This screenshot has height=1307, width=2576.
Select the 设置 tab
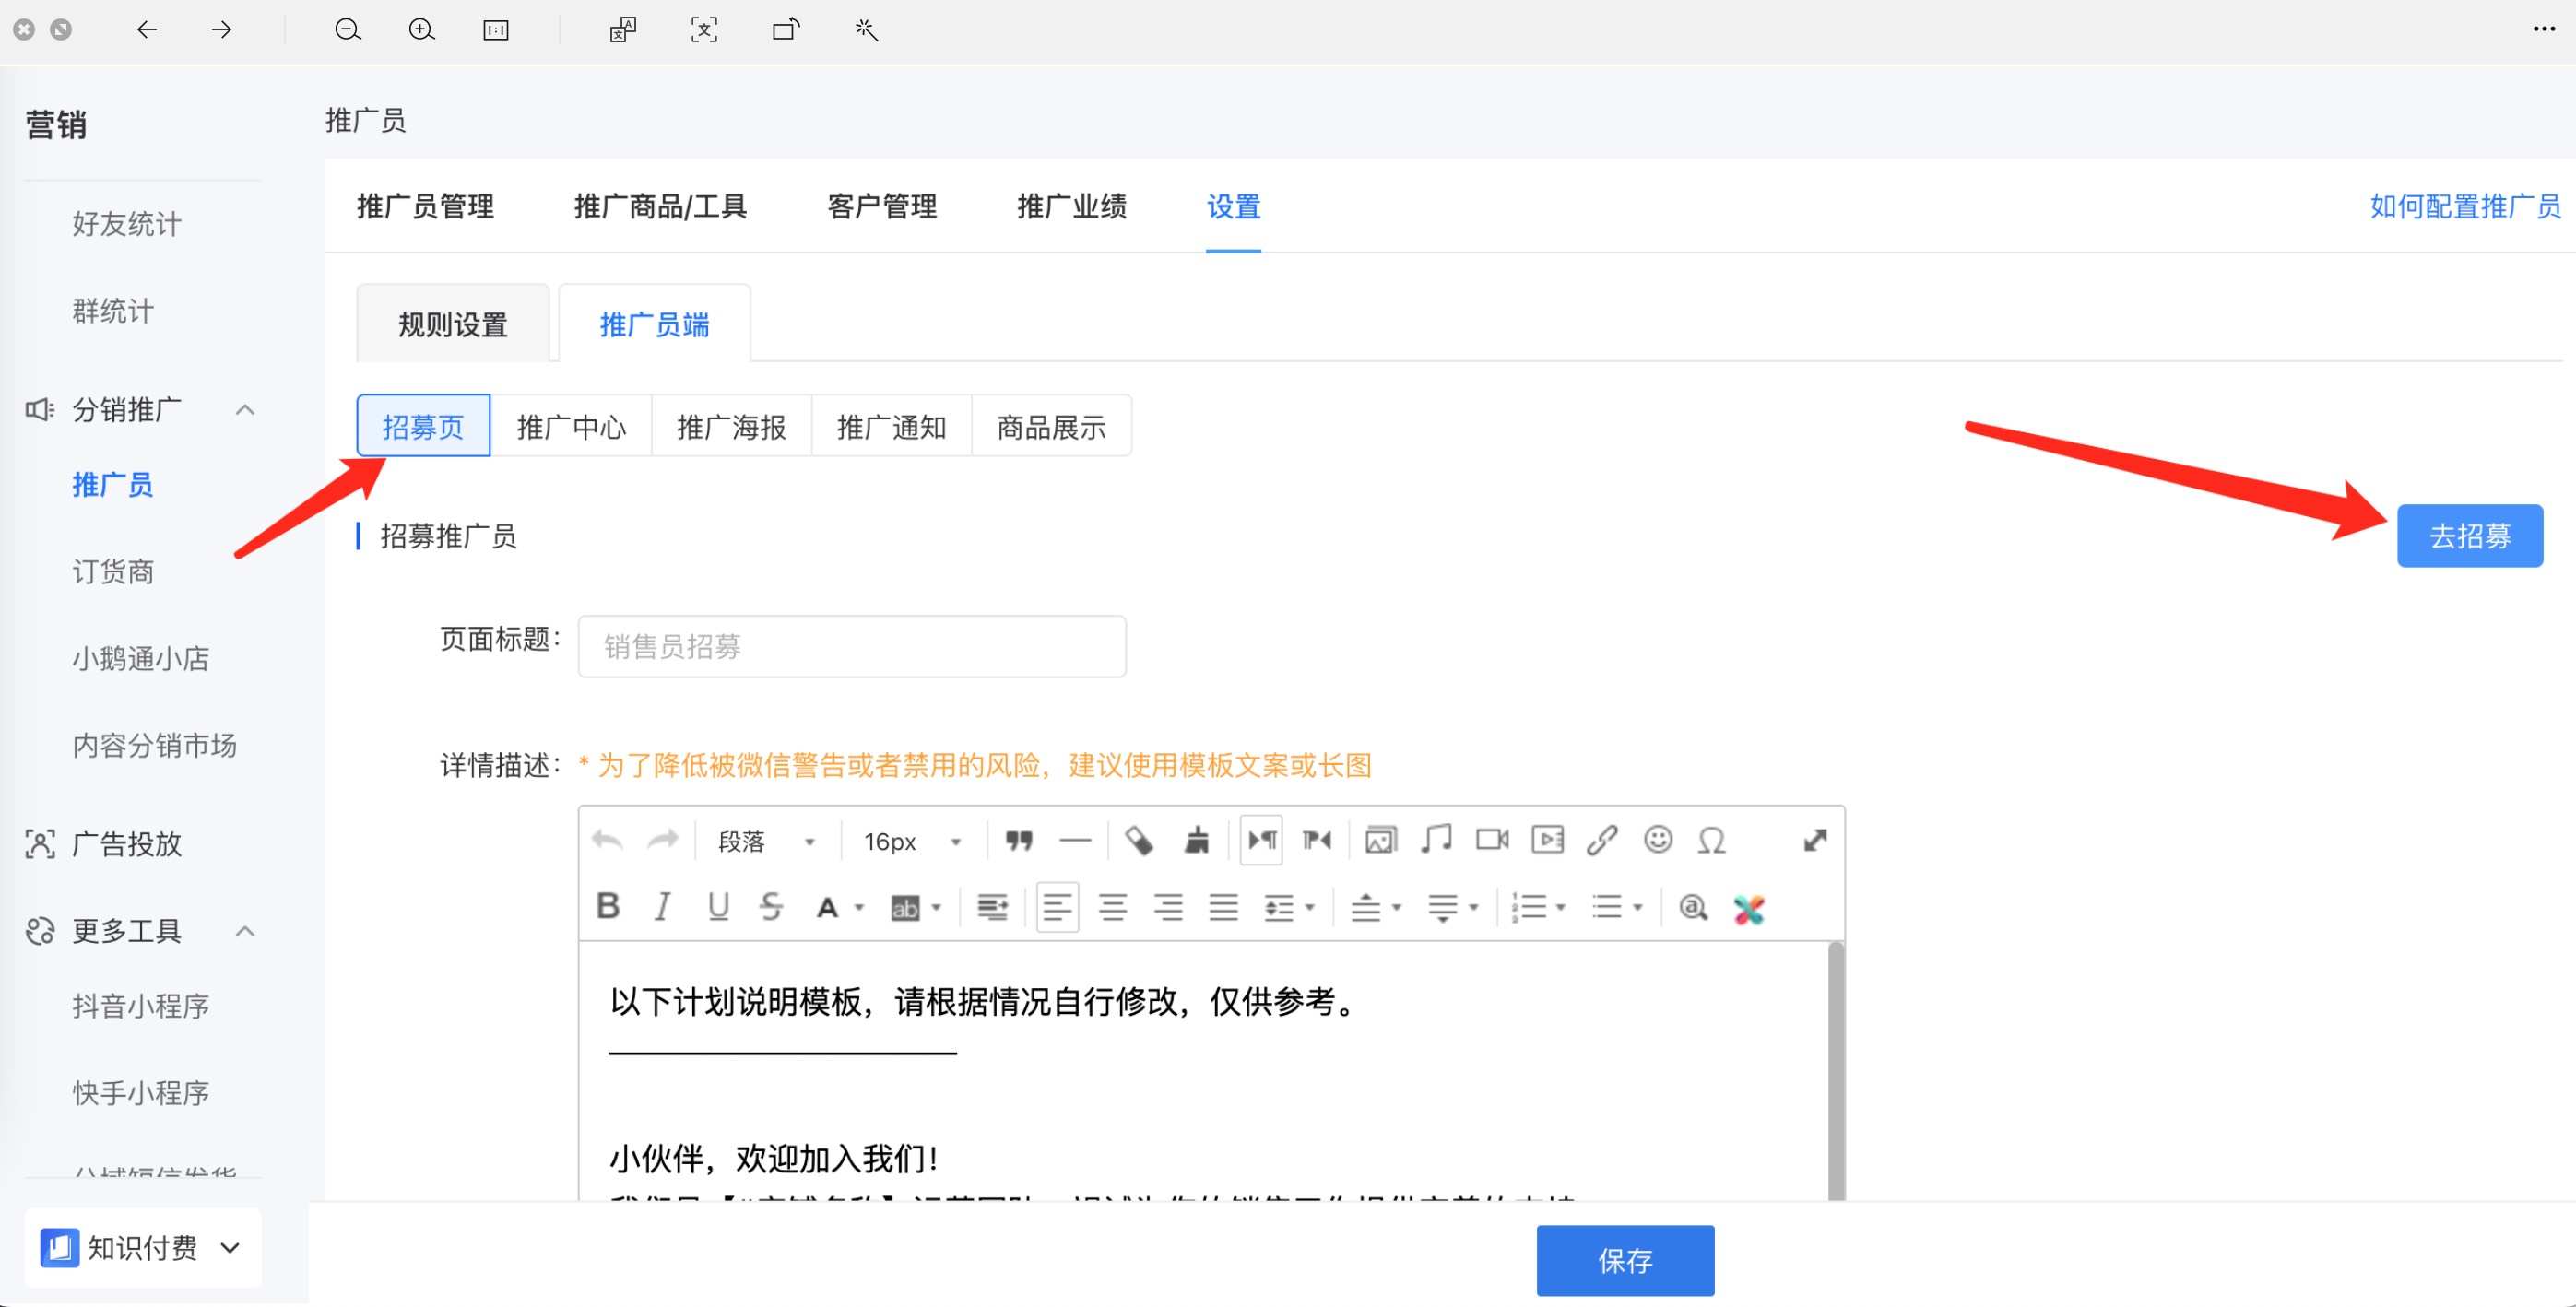1233,206
